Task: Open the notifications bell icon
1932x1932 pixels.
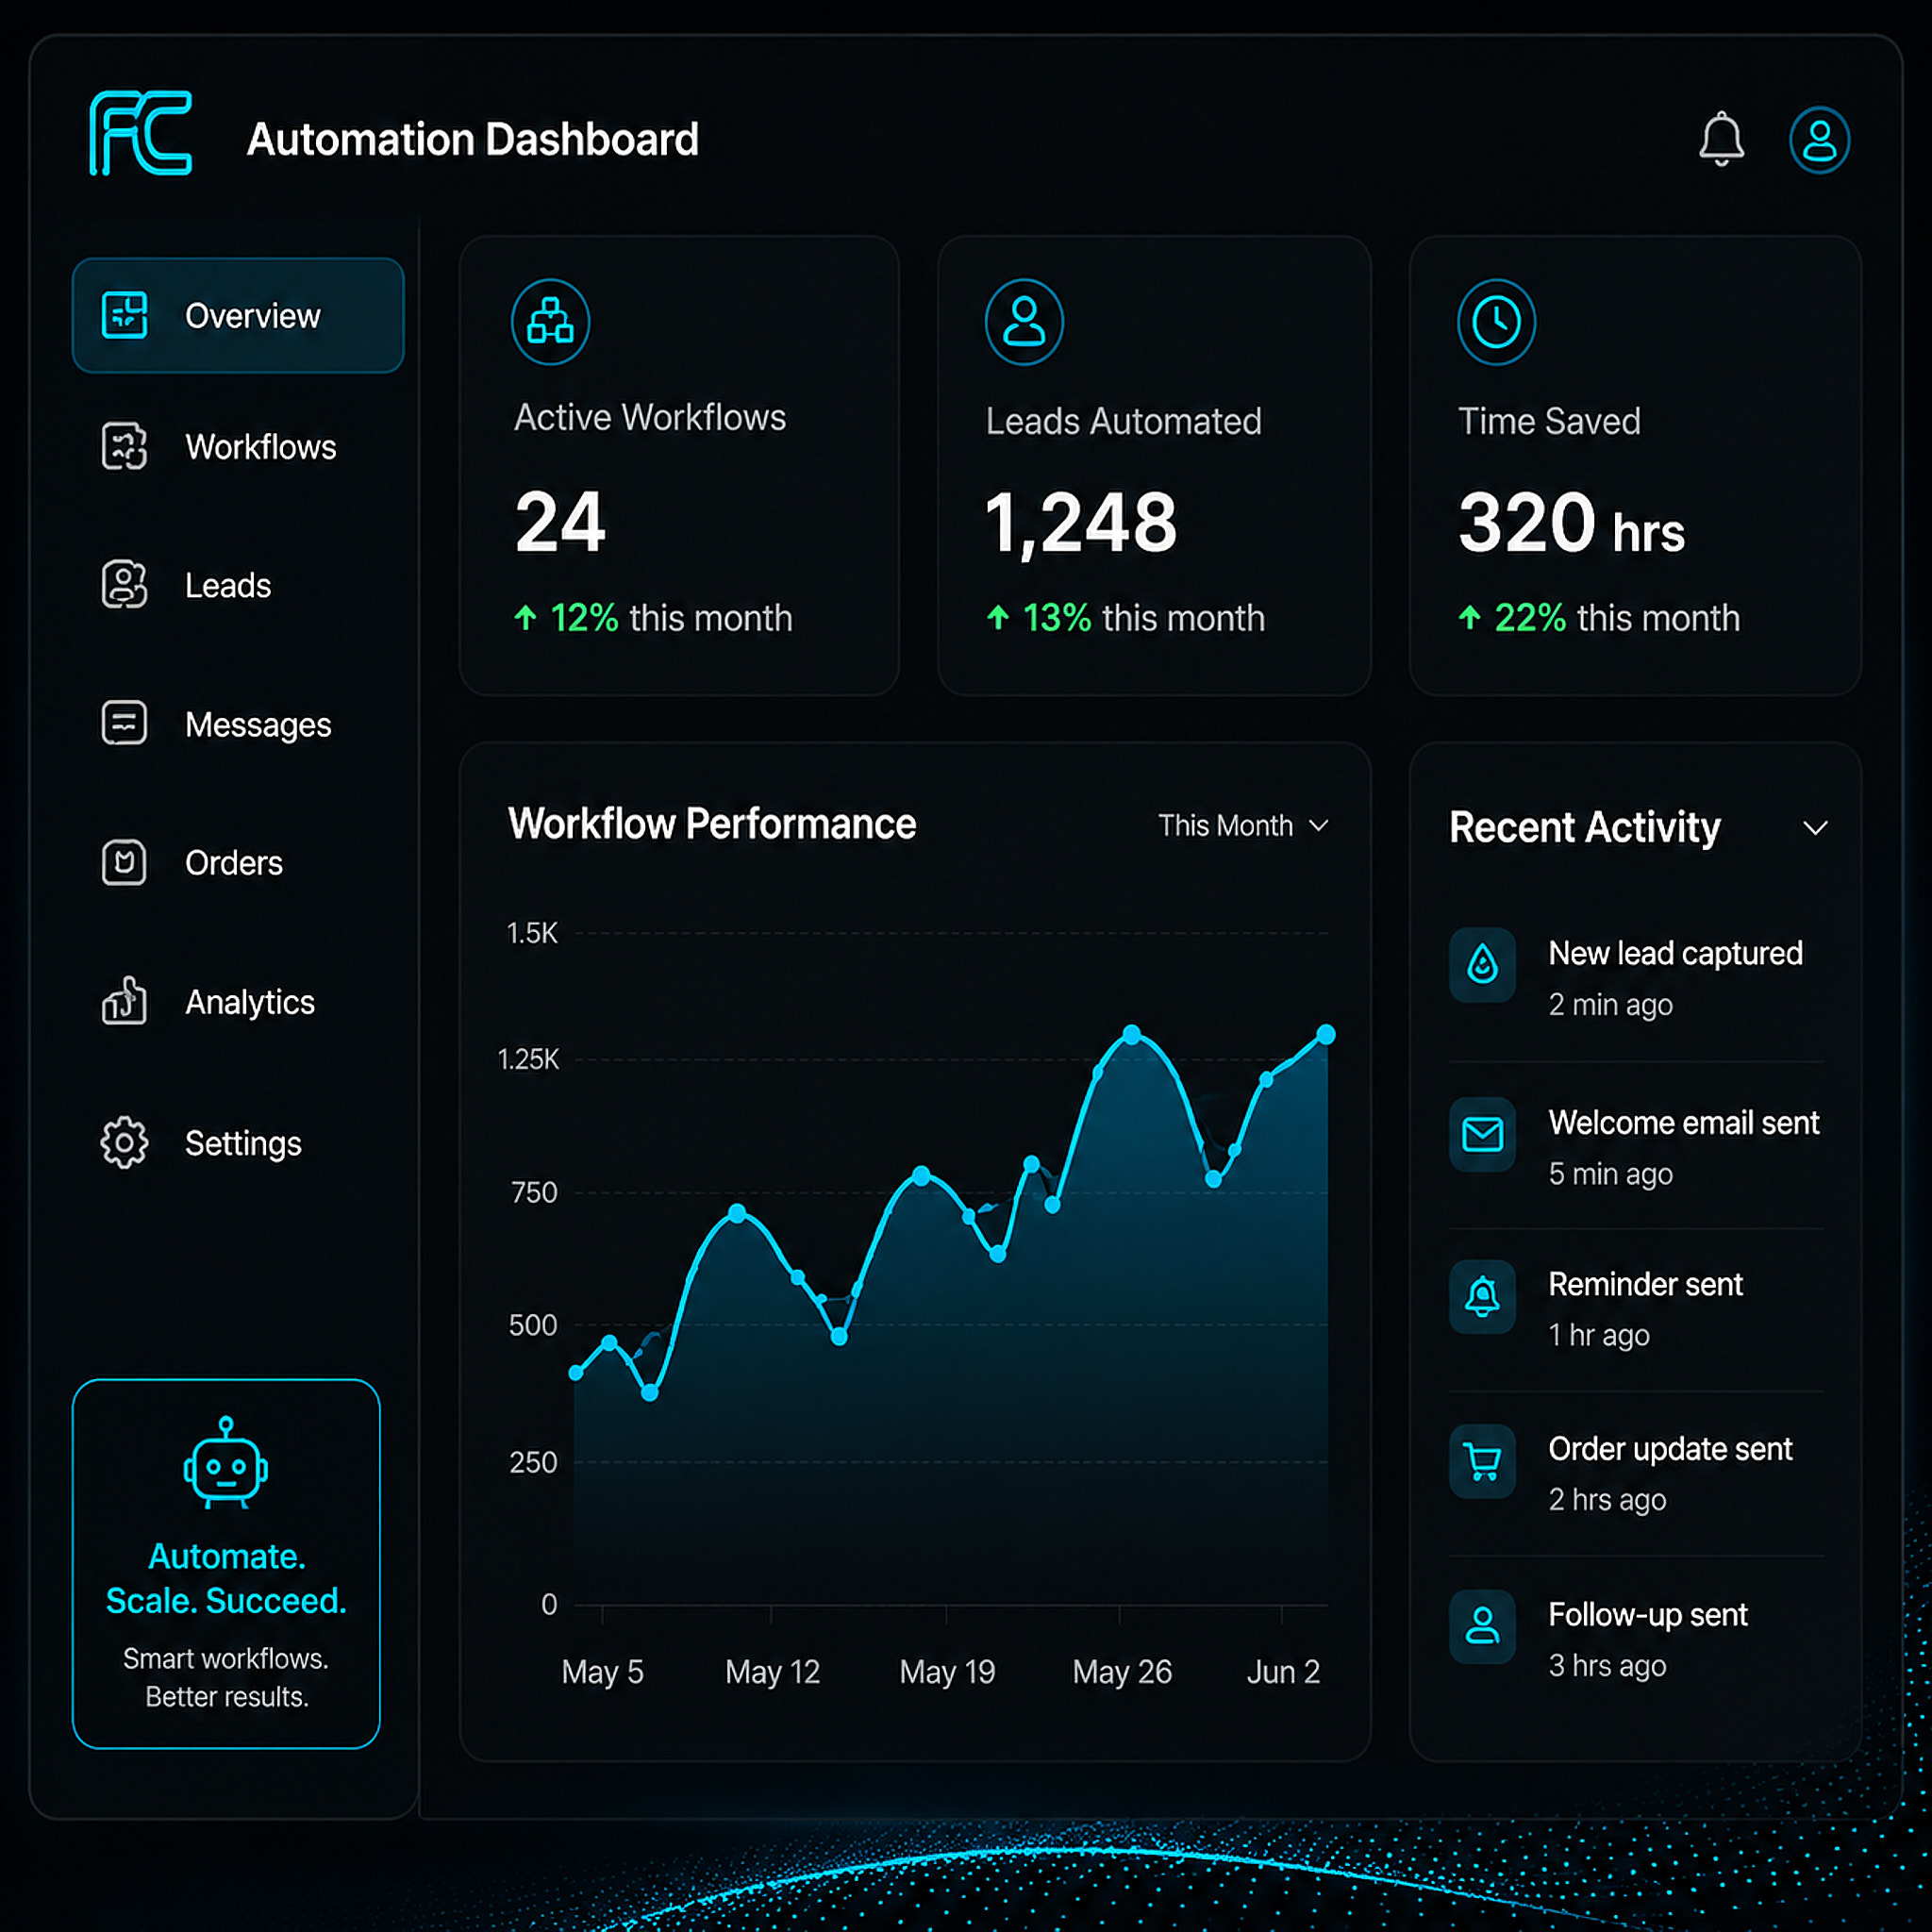Action: coord(1721,139)
